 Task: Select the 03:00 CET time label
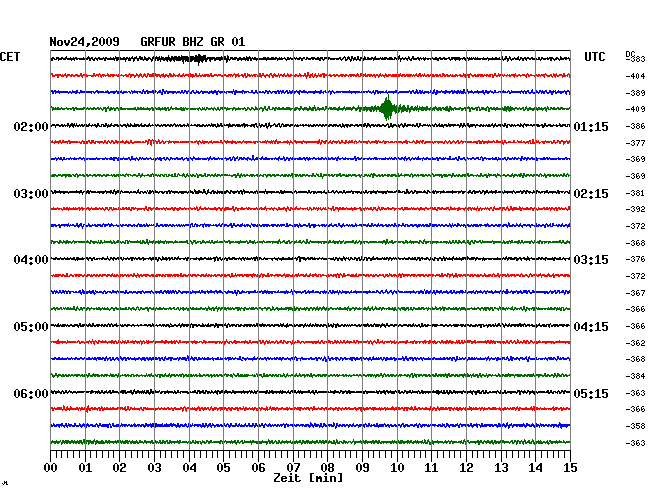[31, 194]
